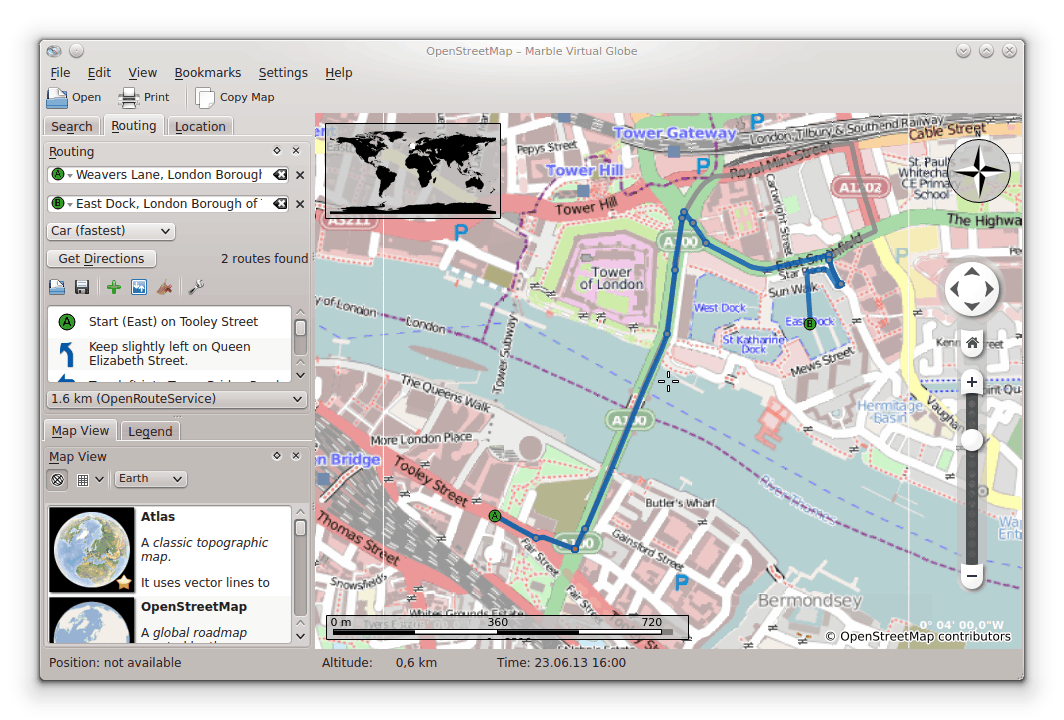Zoom in with the plus button
The width and height of the screenshot is (1064, 720).
click(x=972, y=382)
